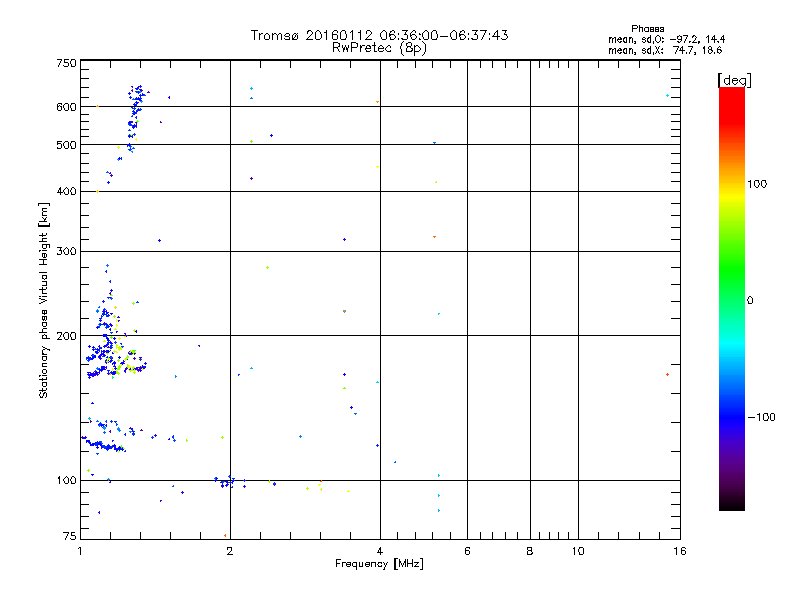
Task: Click the 'Stationary phase Virtual Height [km]' axis label
Action: [44, 301]
